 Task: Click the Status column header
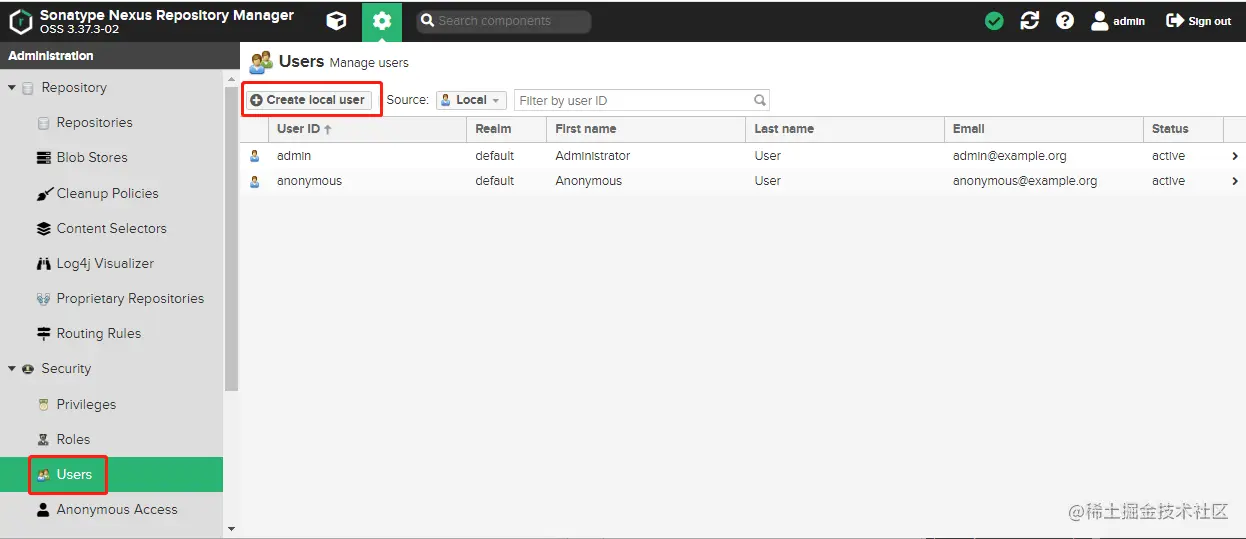1183,129
